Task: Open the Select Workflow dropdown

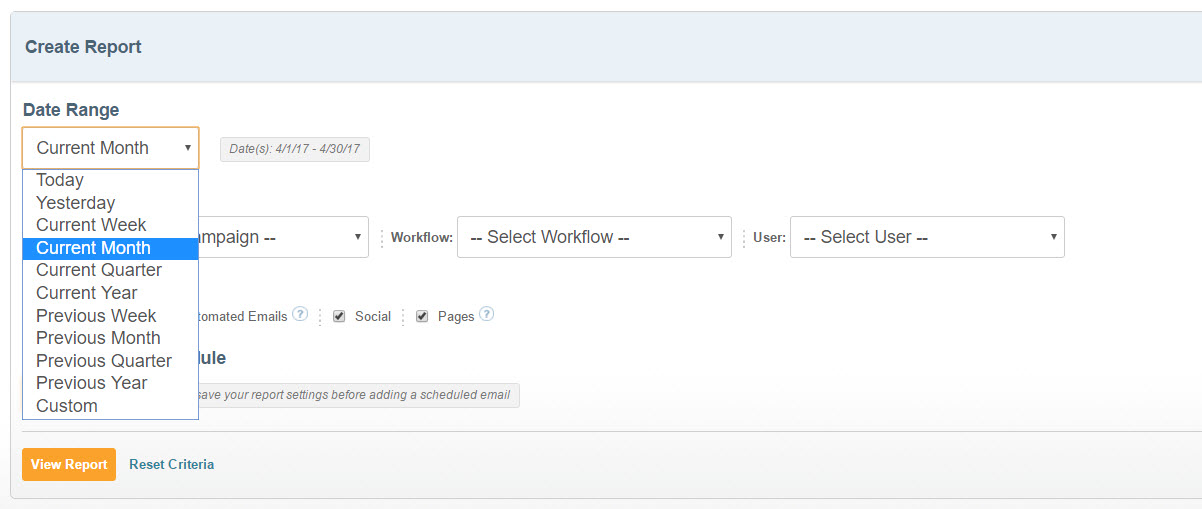Action: tap(594, 237)
